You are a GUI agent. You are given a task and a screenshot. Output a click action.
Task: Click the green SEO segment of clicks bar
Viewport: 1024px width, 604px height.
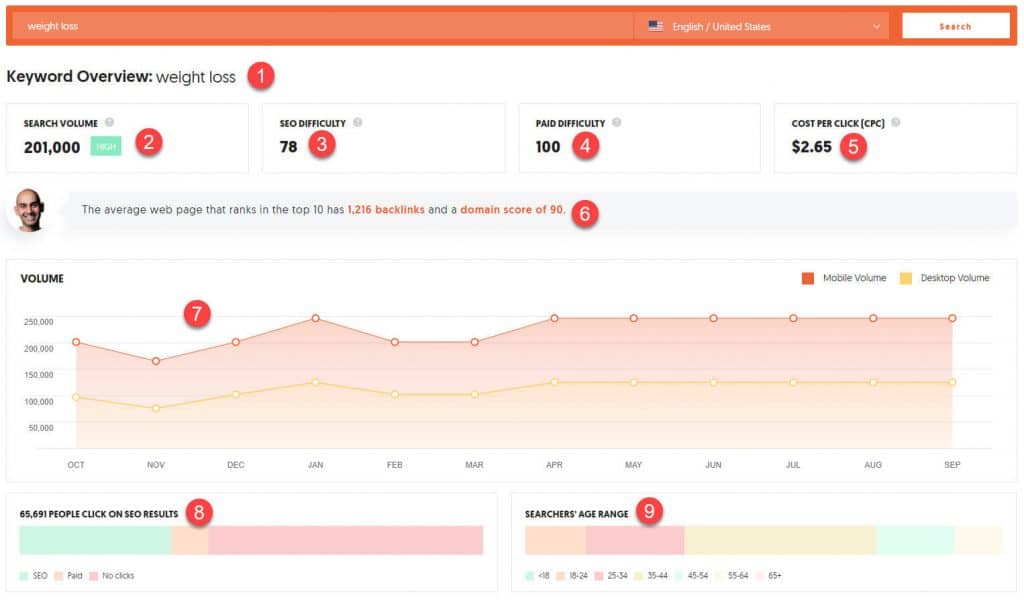pyautogui.click(x=95, y=540)
